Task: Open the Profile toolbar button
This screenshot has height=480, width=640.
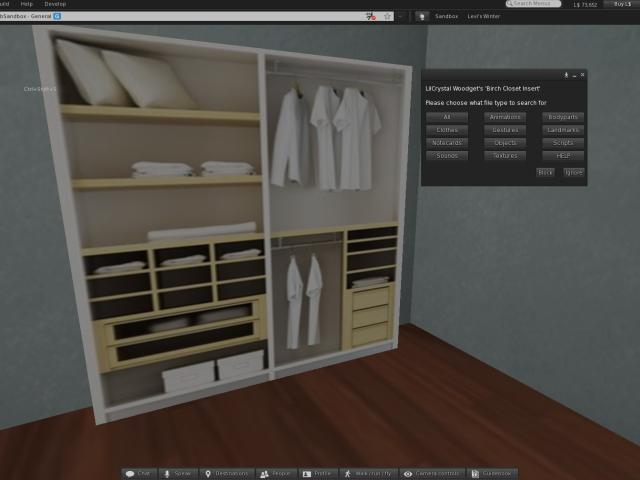Action: pyautogui.click(x=317, y=473)
